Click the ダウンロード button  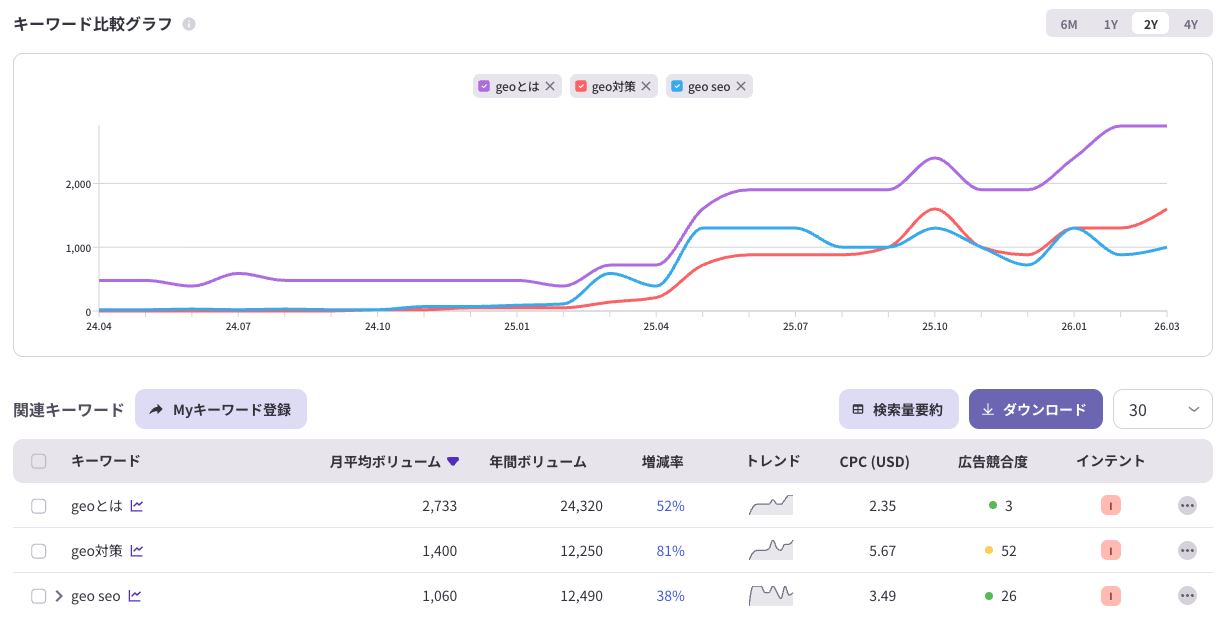[x=1036, y=409]
